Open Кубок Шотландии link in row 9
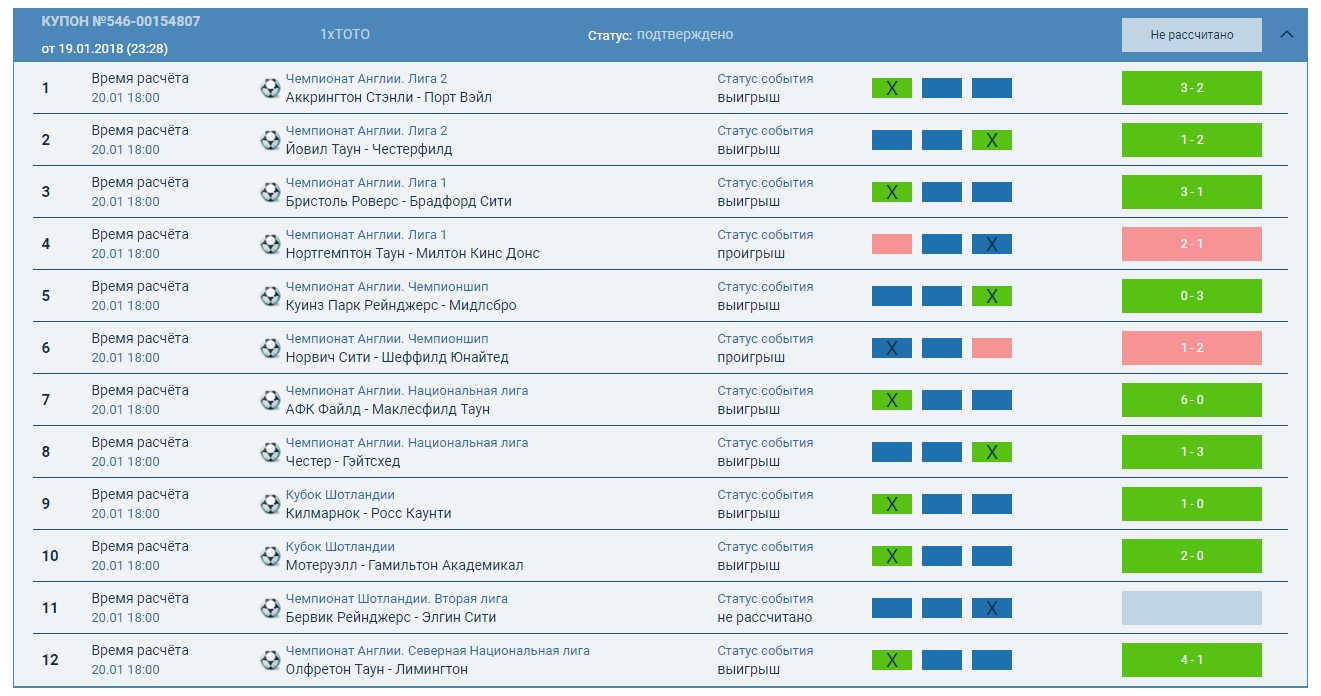The height and width of the screenshot is (696, 1321). coord(340,495)
